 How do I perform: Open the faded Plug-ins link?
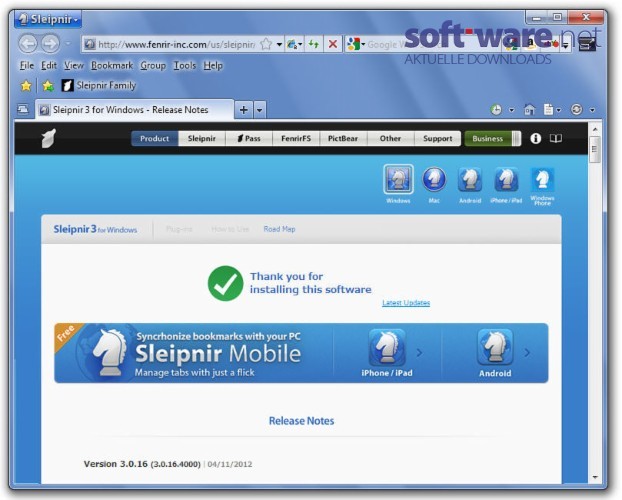click(x=179, y=229)
